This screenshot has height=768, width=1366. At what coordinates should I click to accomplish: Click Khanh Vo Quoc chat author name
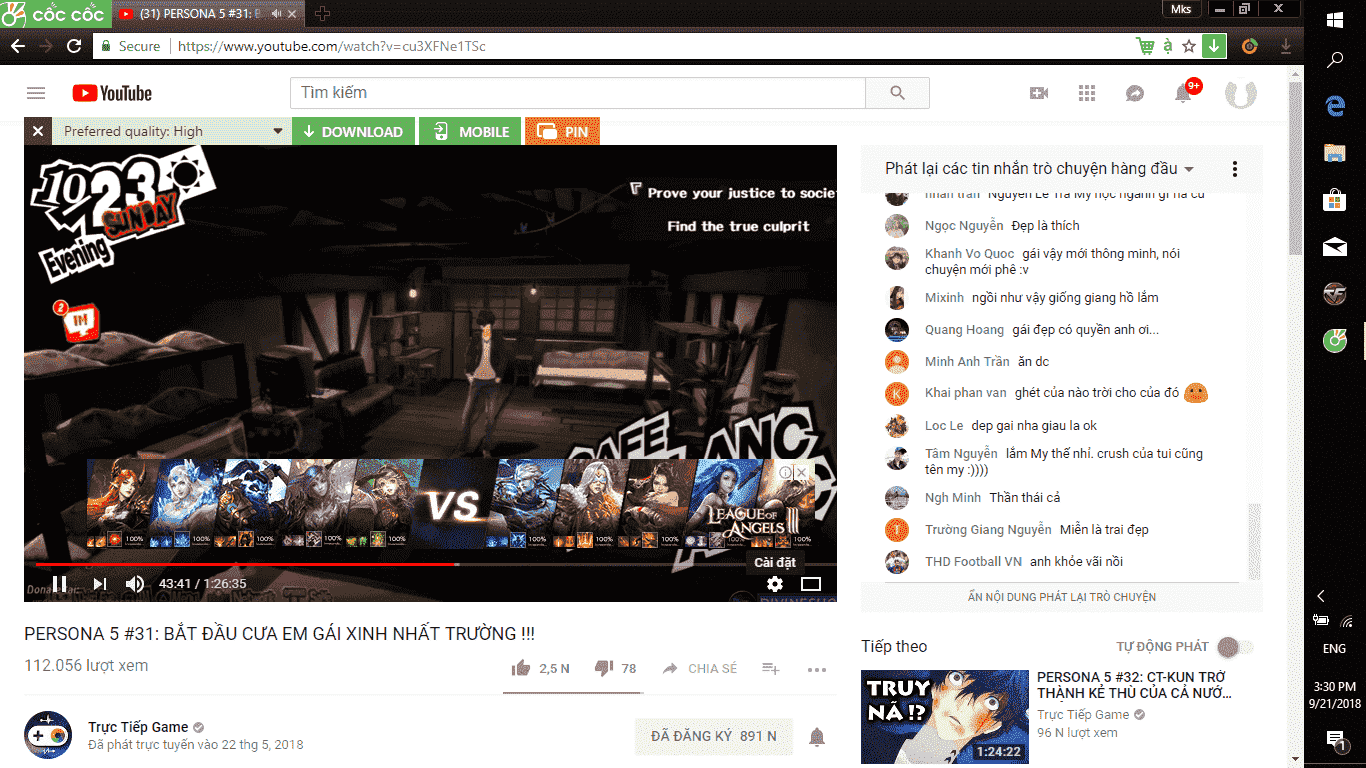(969, 253)
